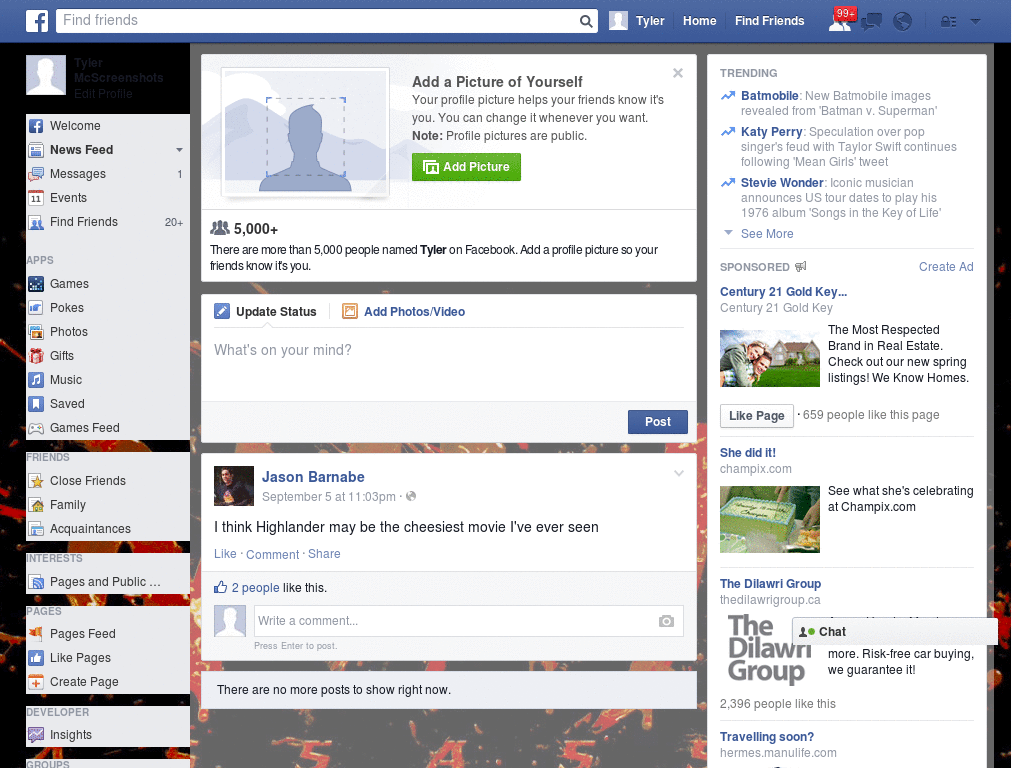Image resolution: width=1024 pixels, height=768 pixels.
Task: Click the Facebook logo icon
Action: click(37, 21)
